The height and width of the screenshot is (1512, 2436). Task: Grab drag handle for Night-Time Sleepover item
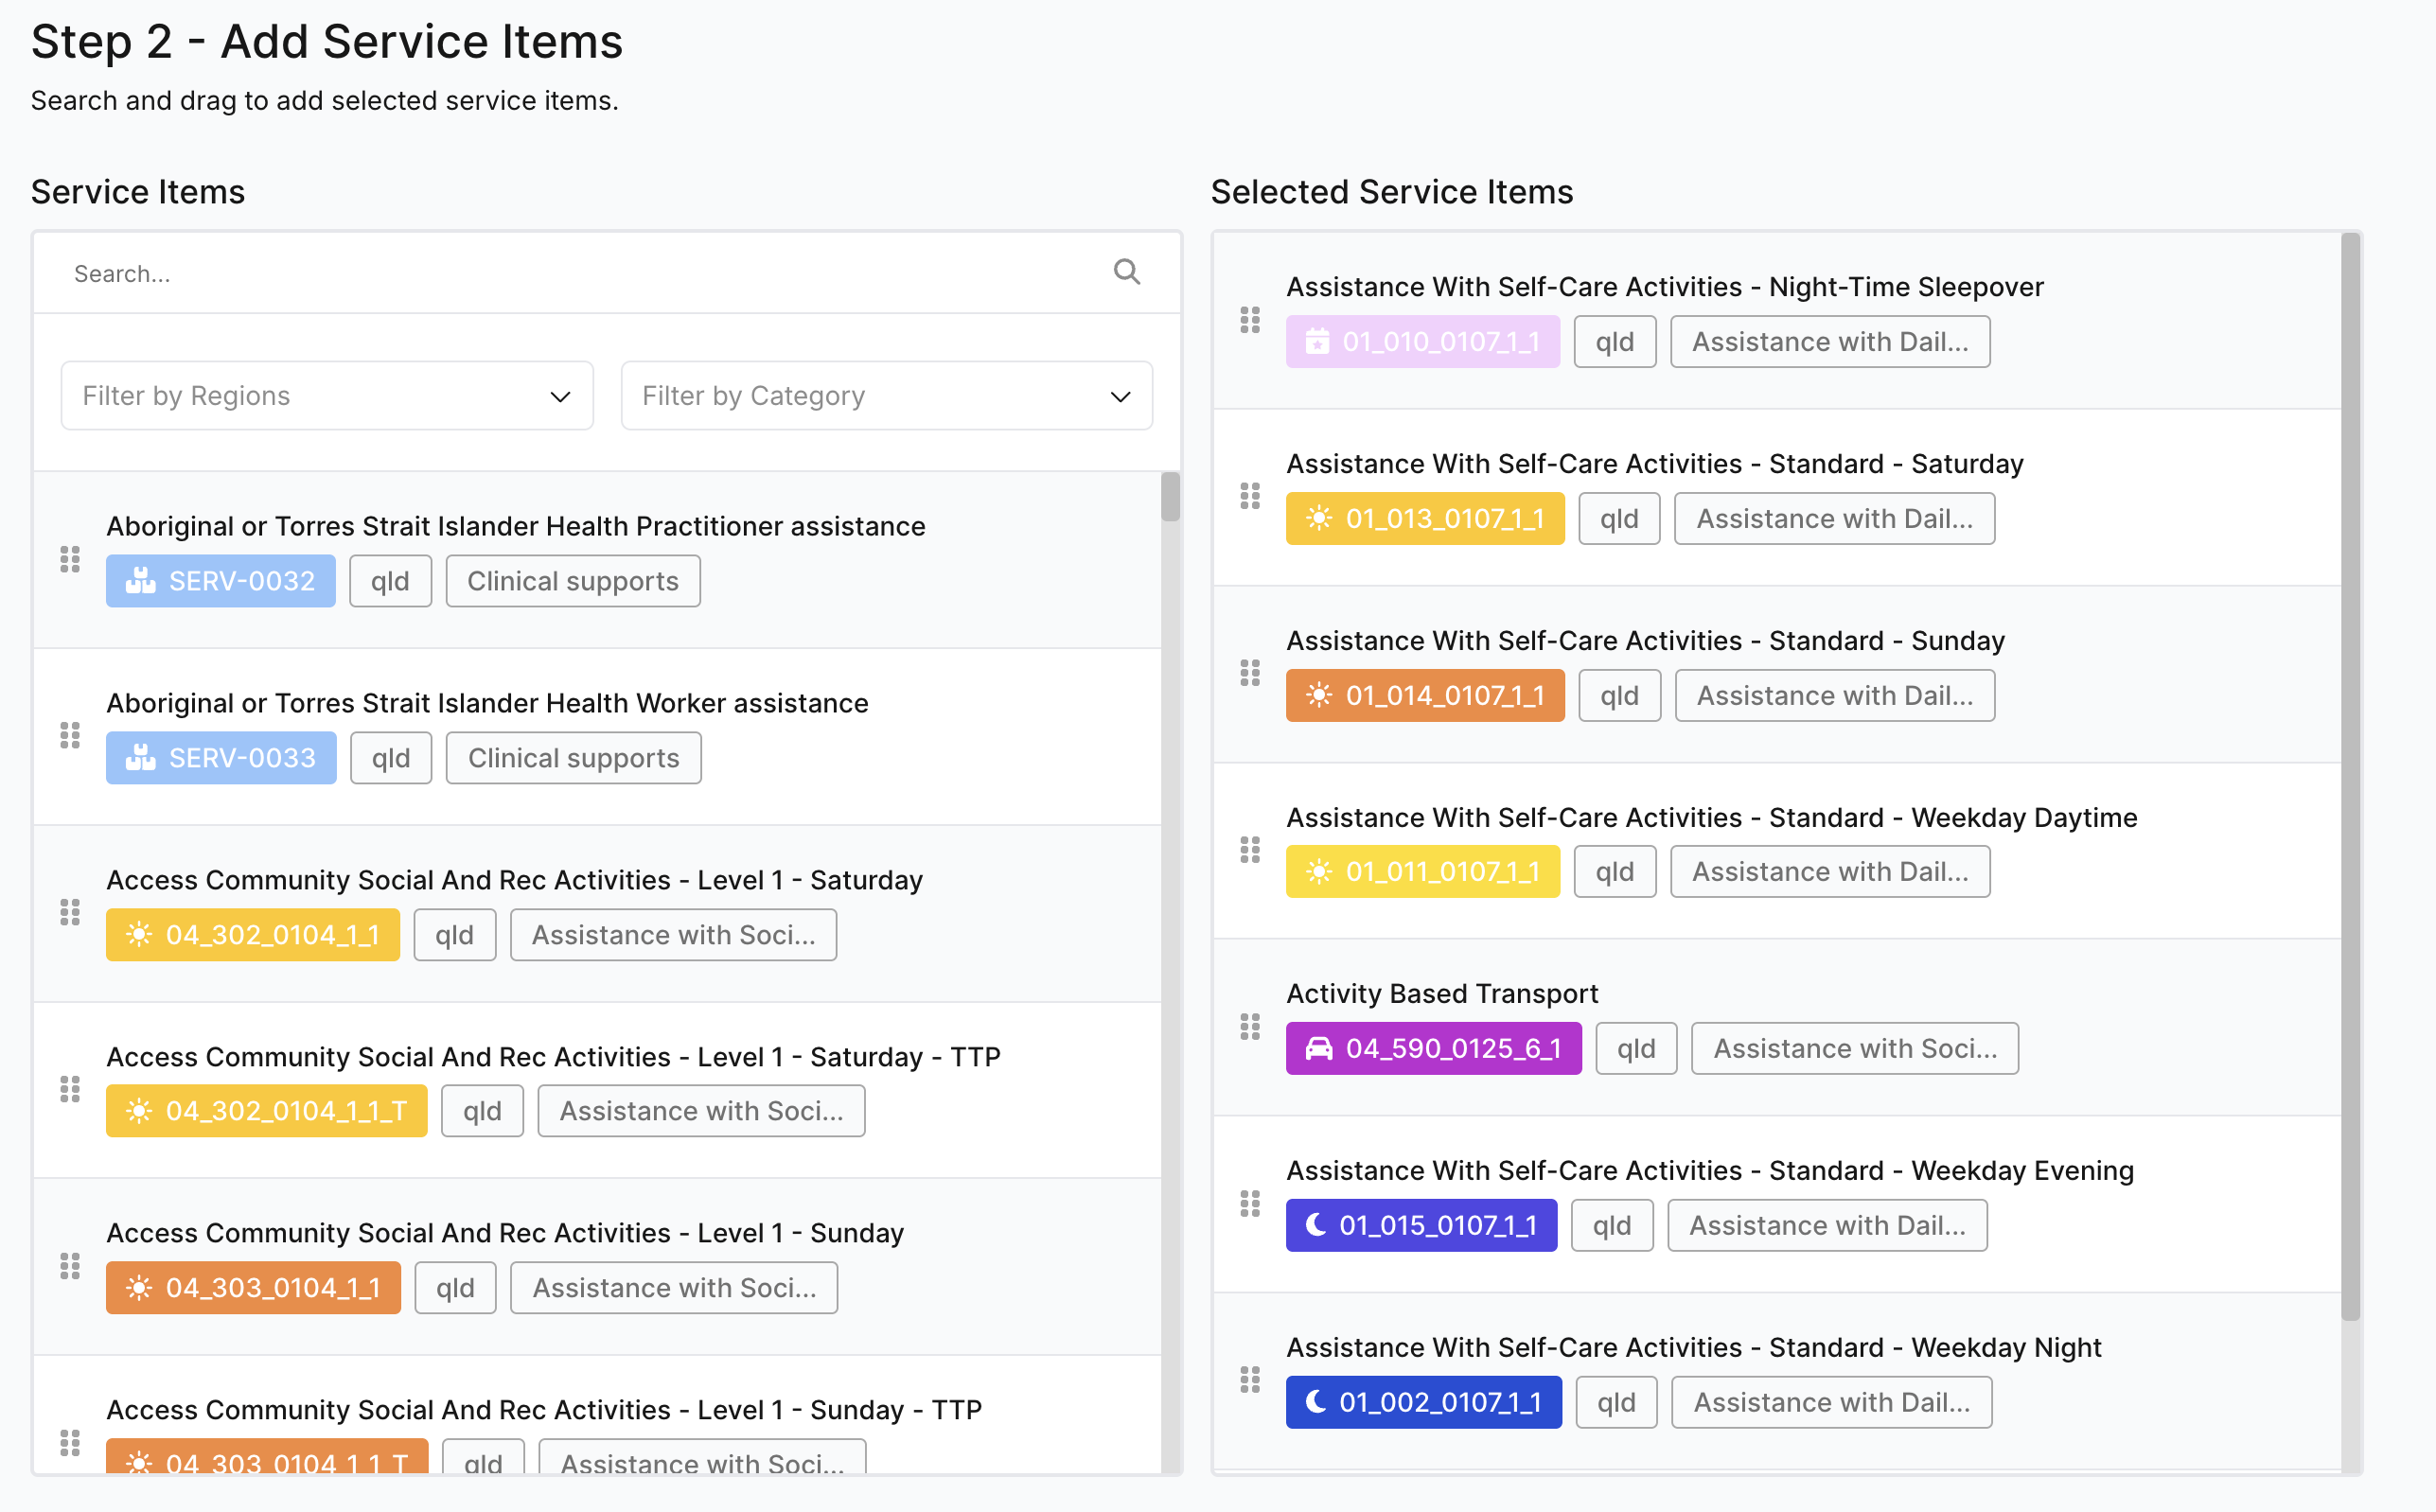1250,320
